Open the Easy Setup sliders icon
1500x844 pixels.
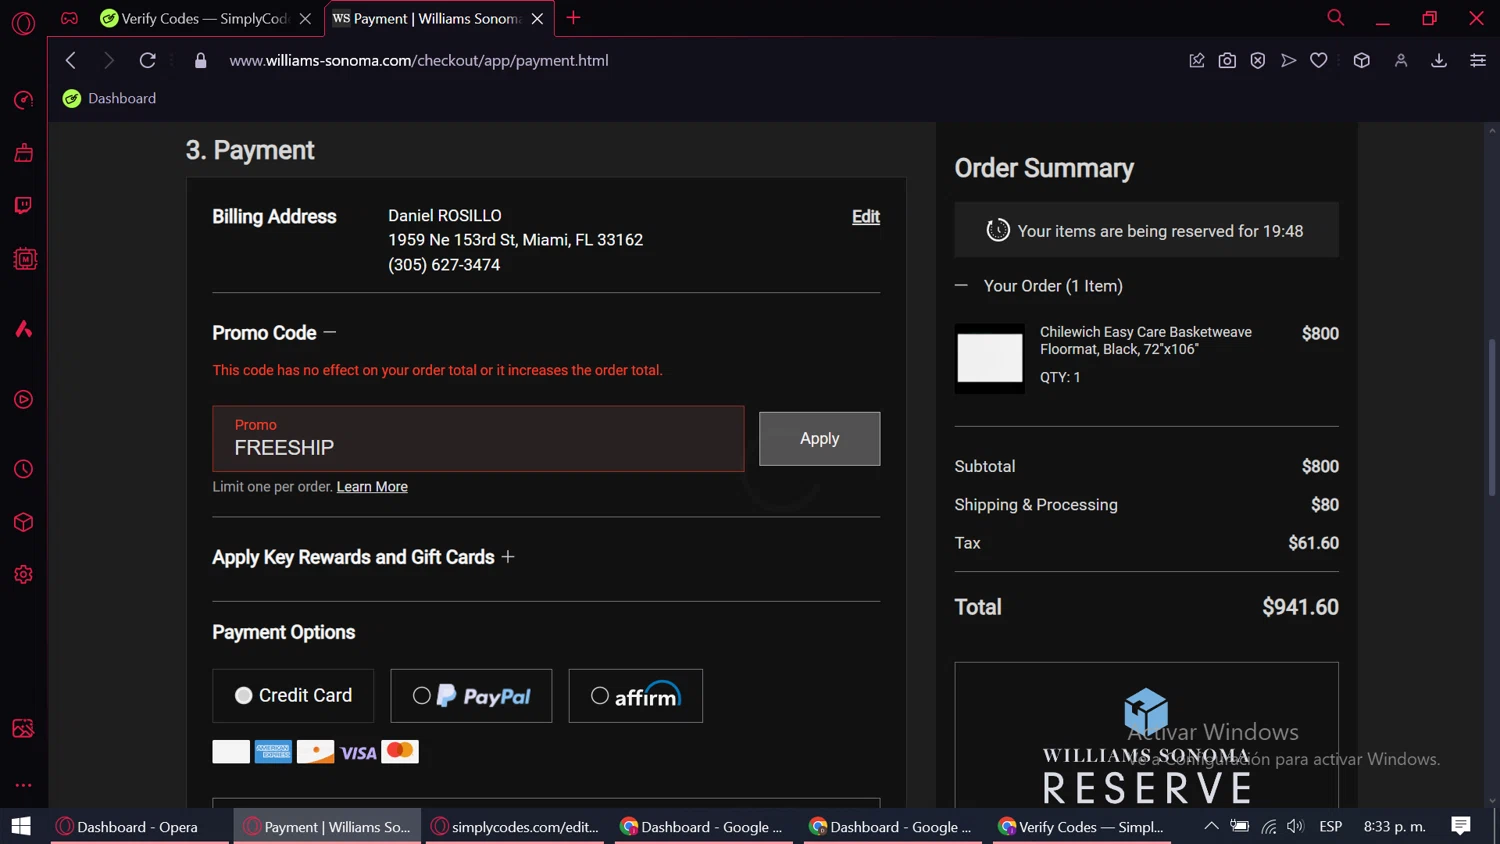pos(1478,60)
